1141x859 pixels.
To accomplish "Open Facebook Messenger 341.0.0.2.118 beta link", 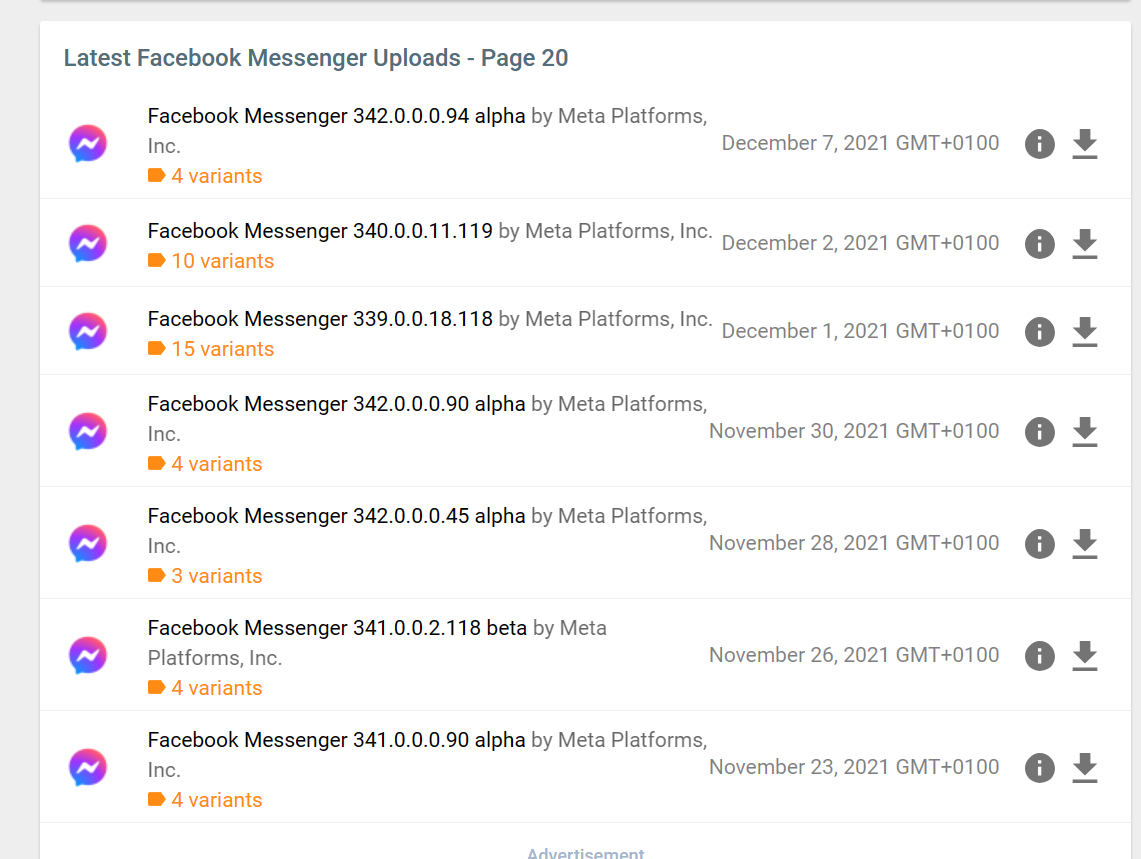I will tap(337, 628).
